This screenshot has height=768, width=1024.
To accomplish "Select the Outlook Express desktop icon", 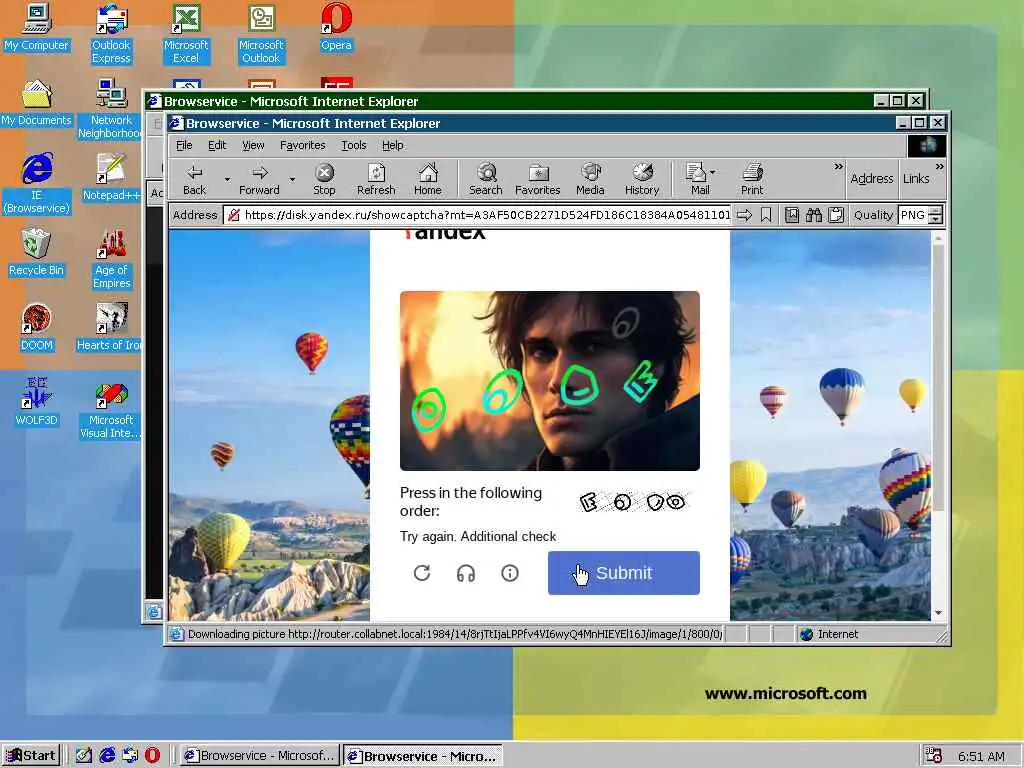I will coord(111,34).
